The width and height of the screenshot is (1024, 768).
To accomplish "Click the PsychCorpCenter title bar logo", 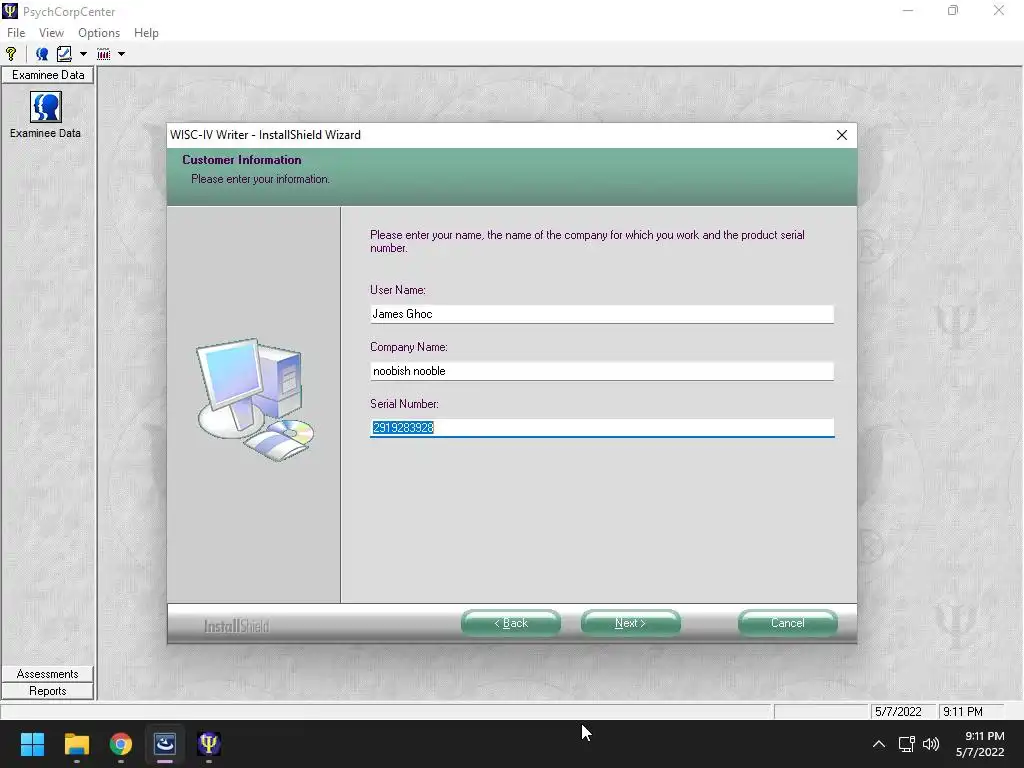I will 10,11.
